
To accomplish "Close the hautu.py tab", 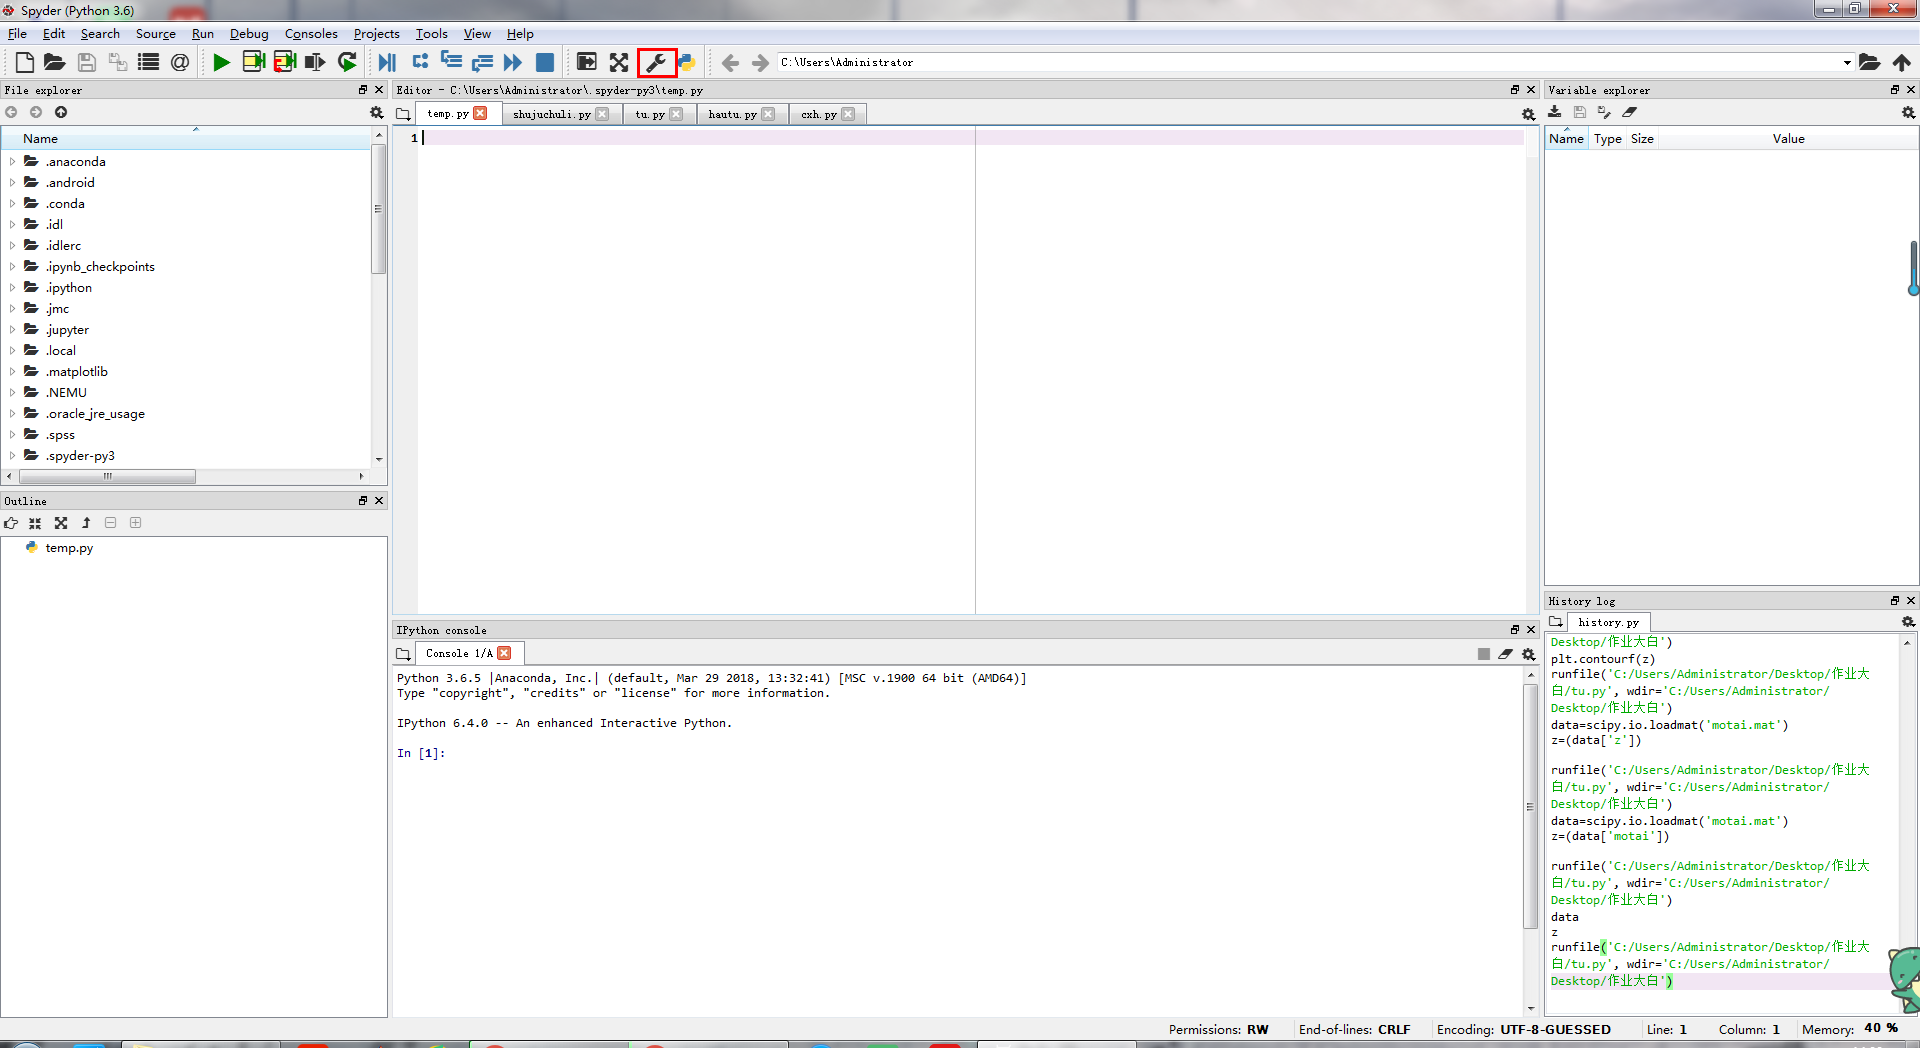I will (770, 113).
